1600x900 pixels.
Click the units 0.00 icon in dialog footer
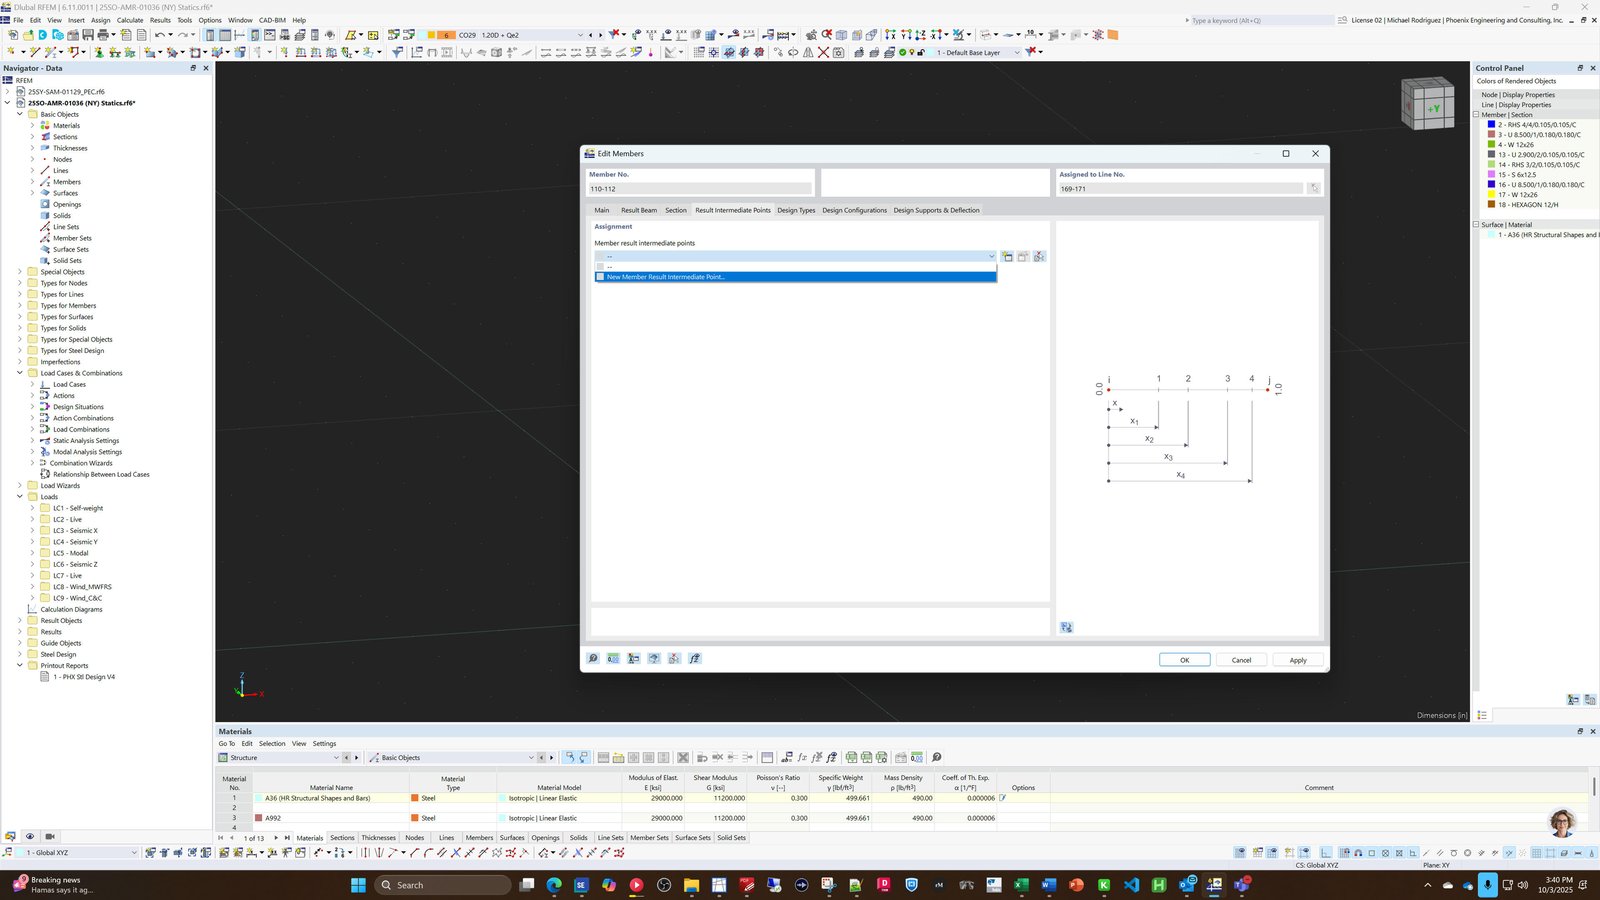click(x=613, y=658)
